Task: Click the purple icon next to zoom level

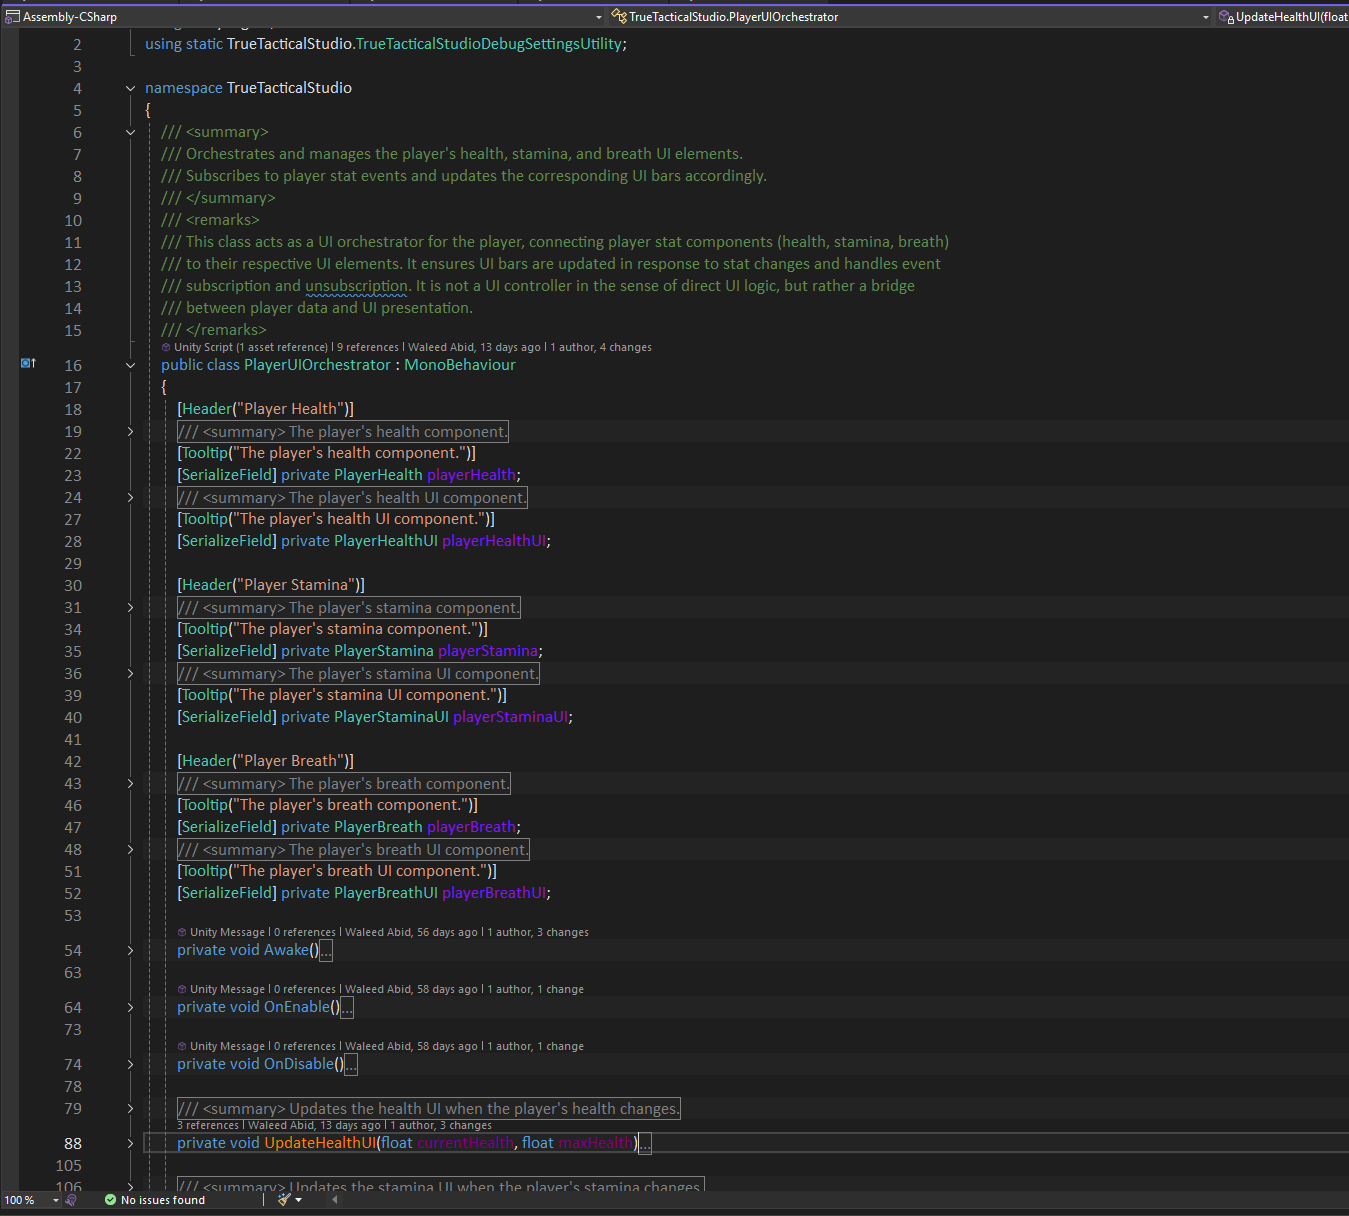Action: click(71, 1200)
